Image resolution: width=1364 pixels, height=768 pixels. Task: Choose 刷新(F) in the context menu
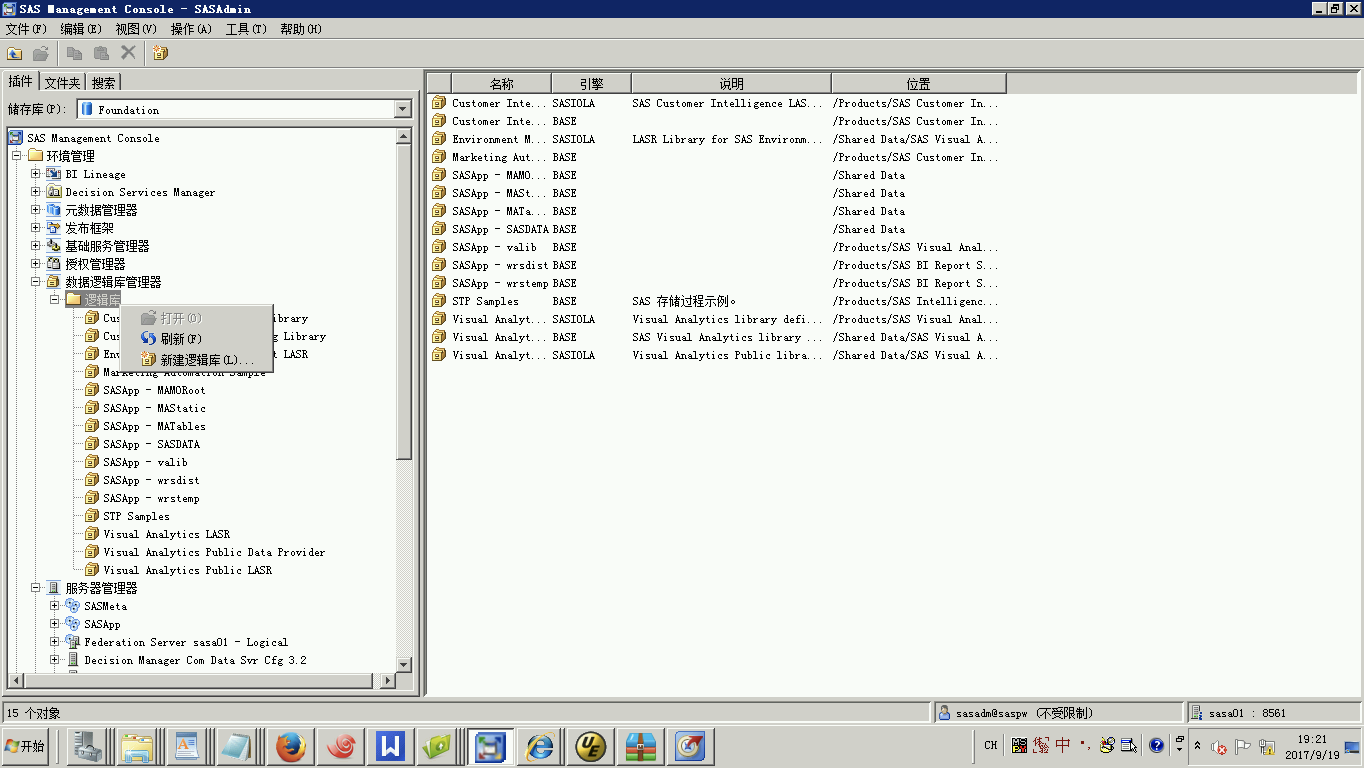coord(196,339)
